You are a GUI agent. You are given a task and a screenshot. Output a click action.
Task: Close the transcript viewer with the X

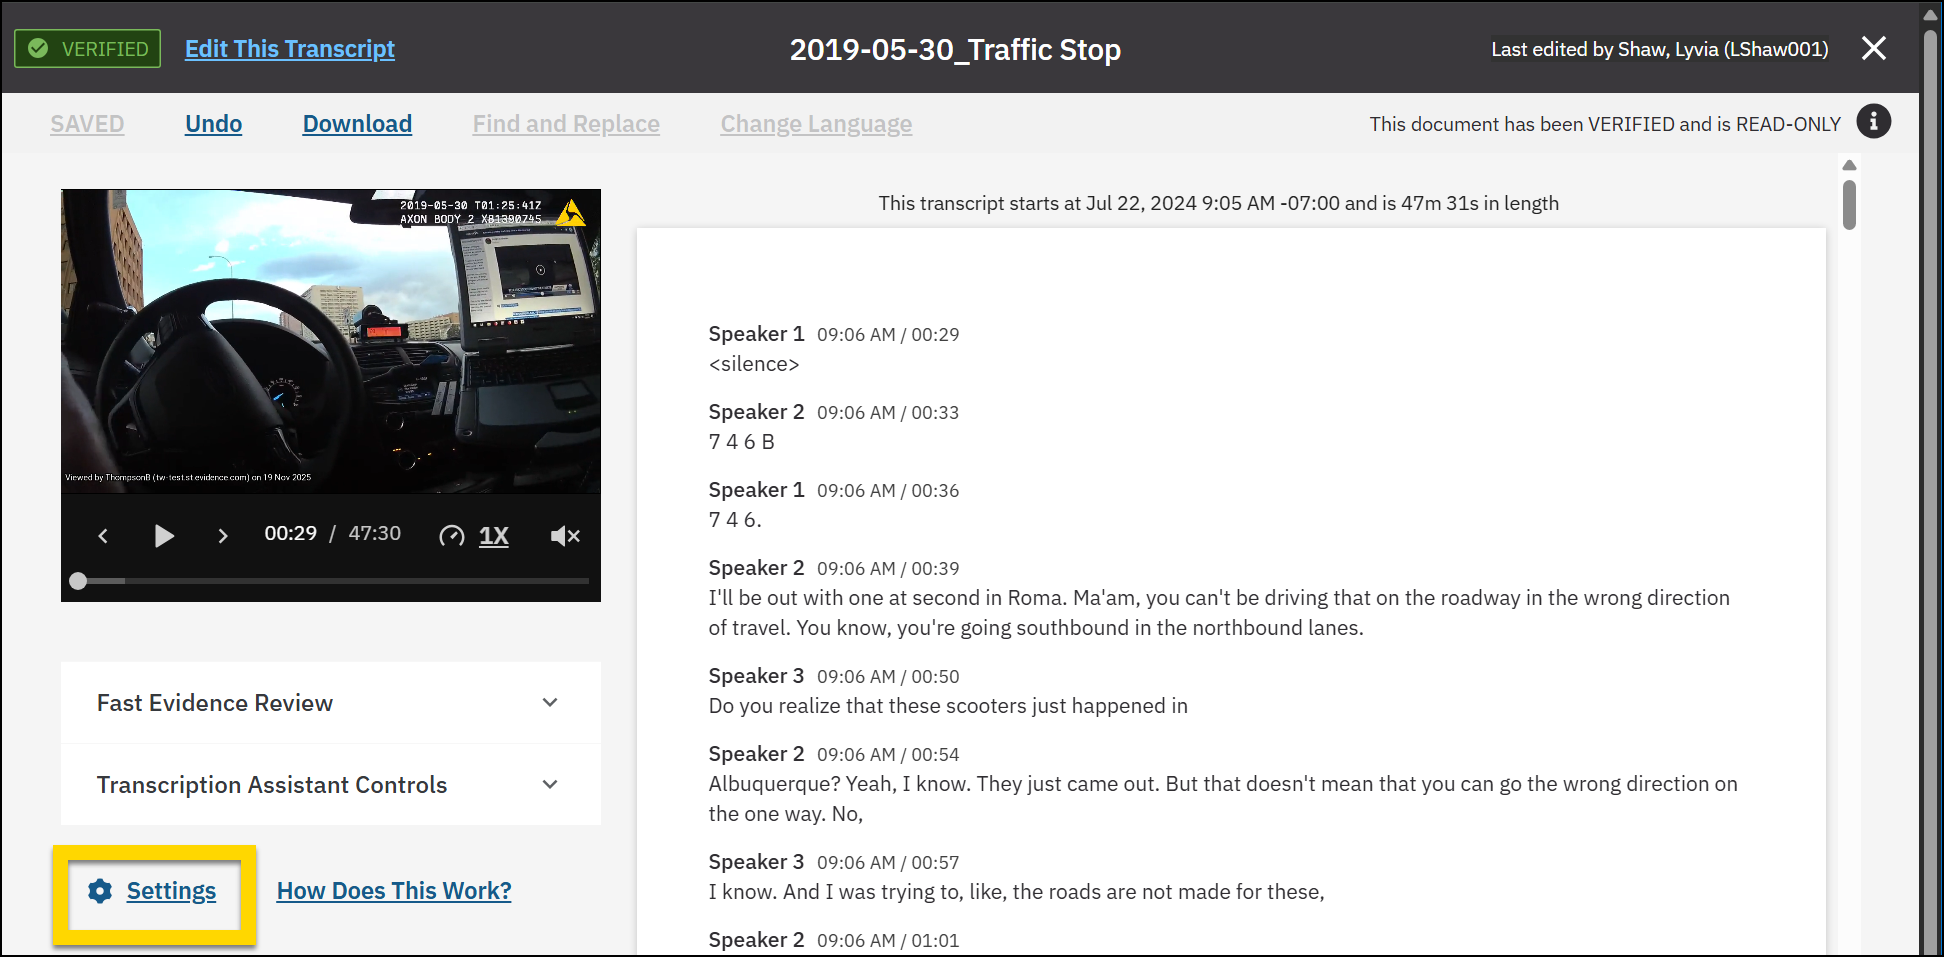tap(1874, 47)
